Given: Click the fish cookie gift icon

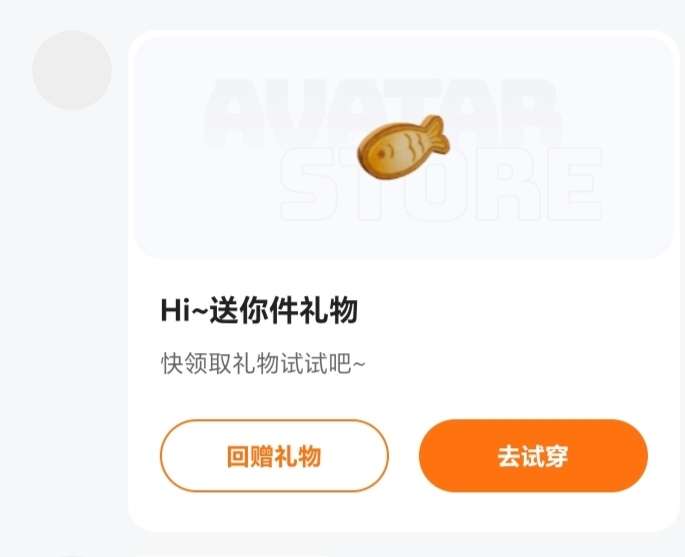Looking at the screenshot, I should (x=403, y=147).
